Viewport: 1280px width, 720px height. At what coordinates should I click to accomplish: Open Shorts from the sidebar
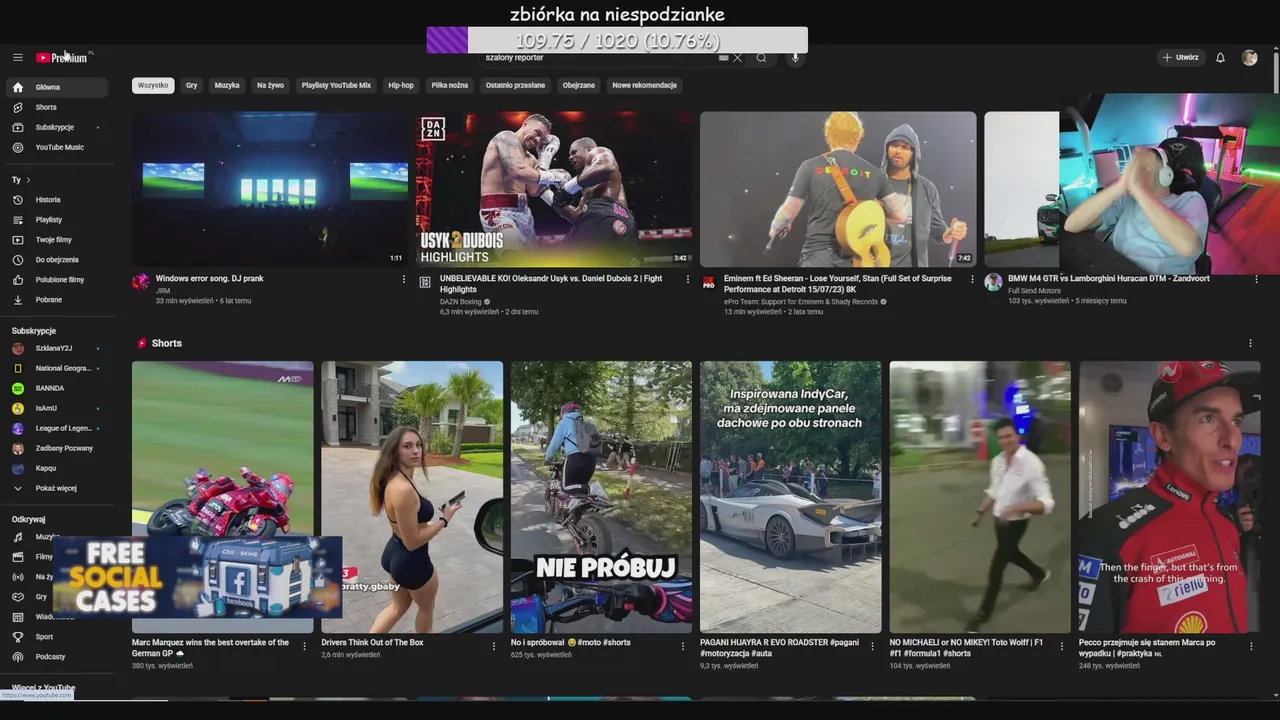pyautogui.click(x=57, y=107)
